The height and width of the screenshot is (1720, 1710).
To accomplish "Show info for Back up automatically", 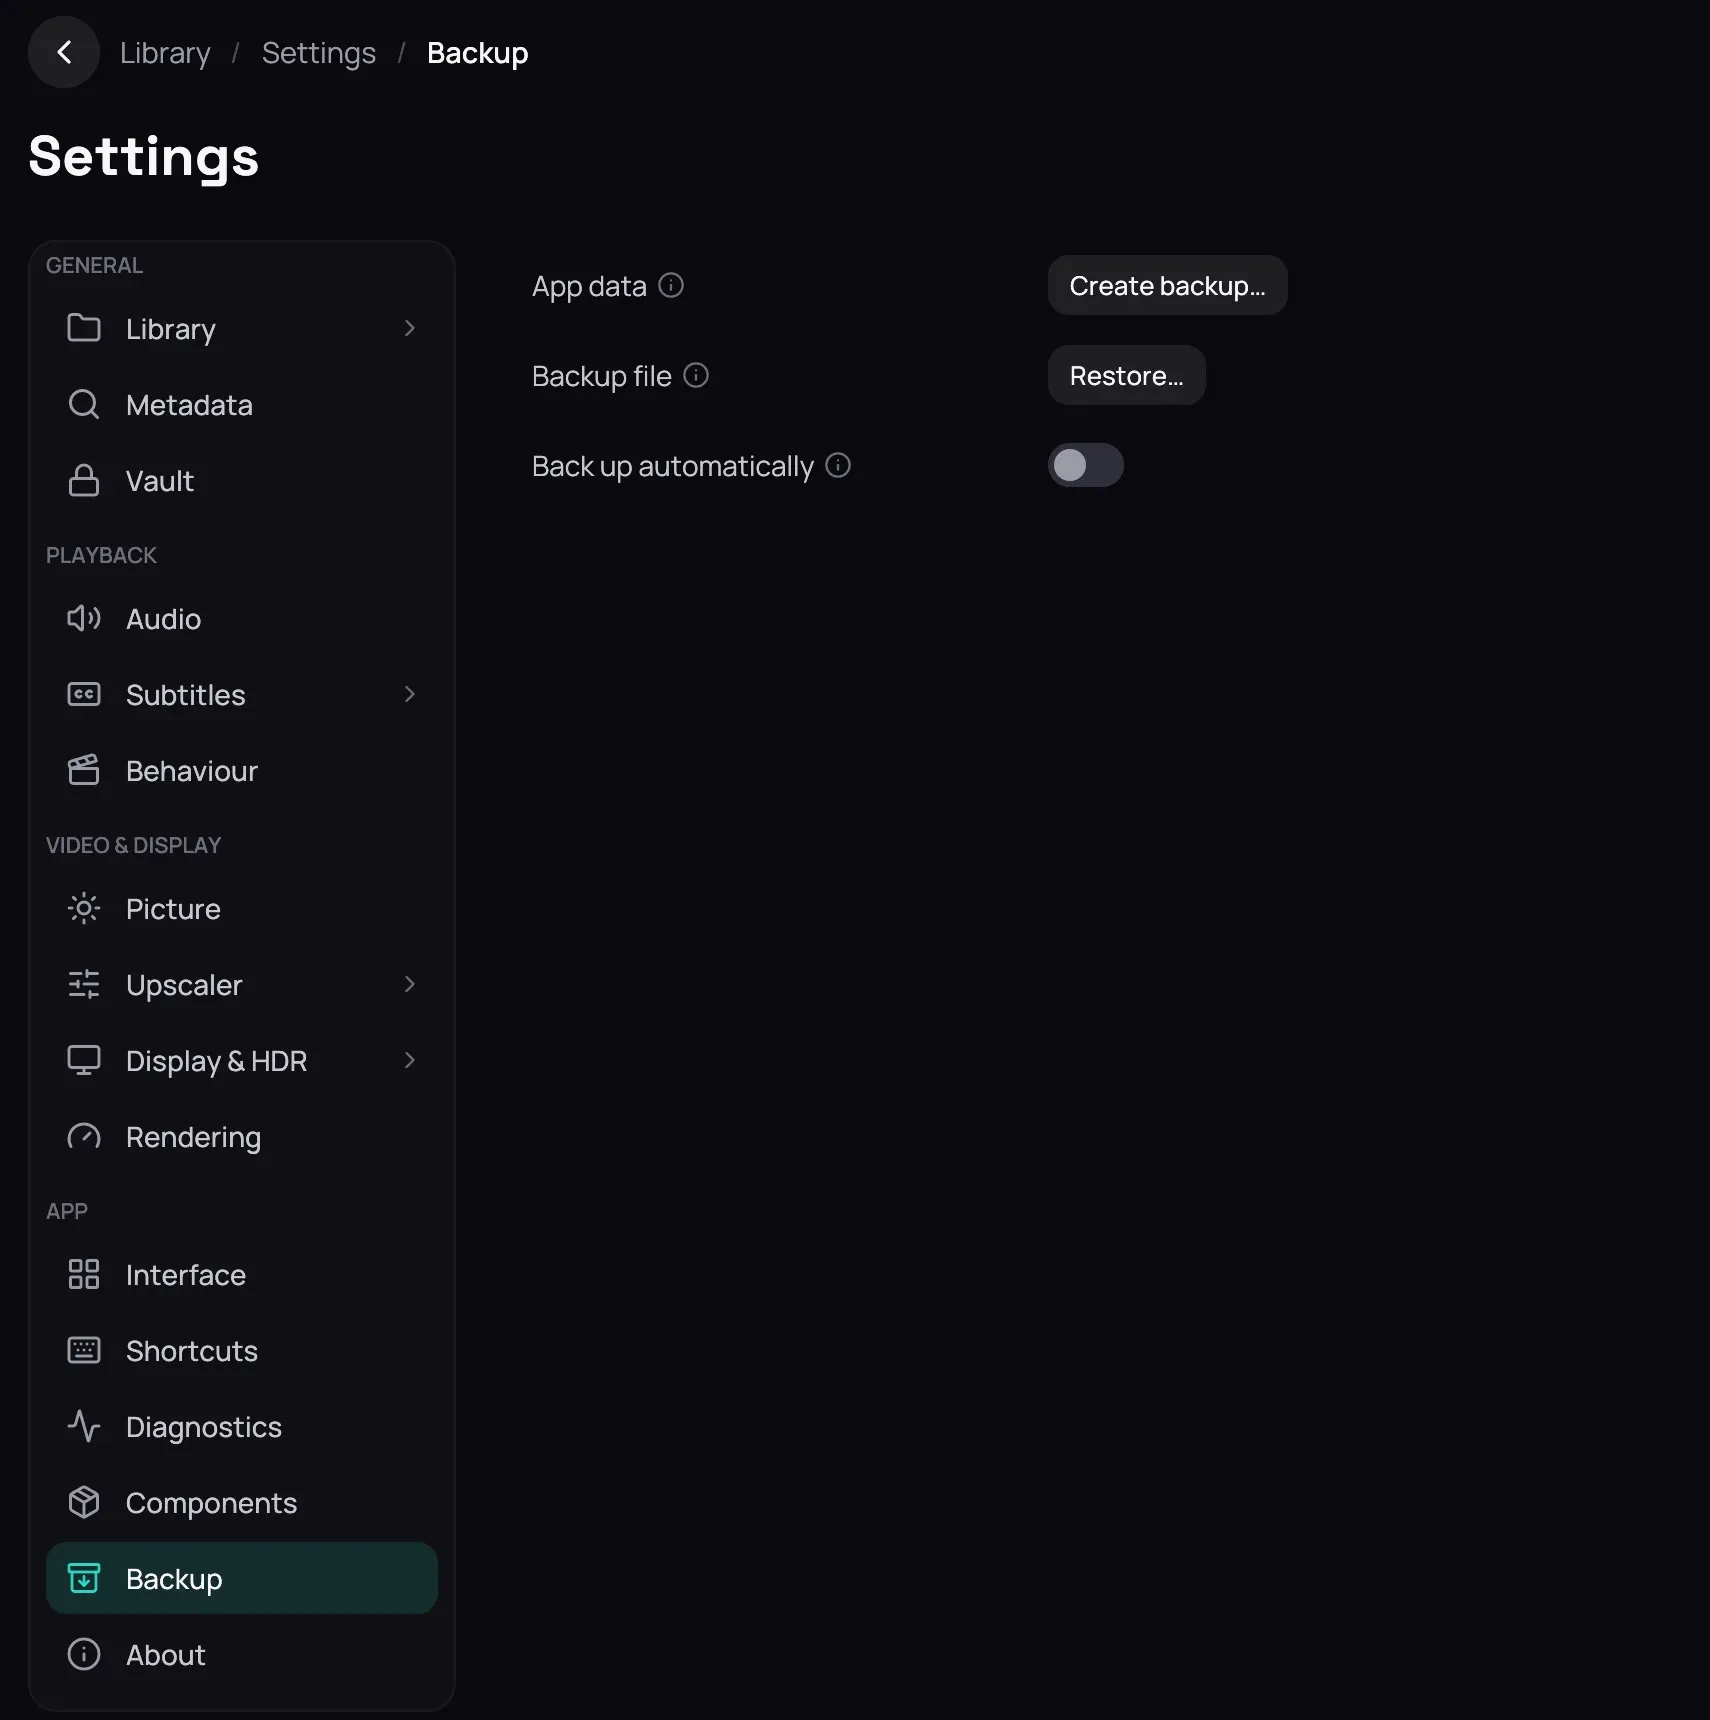I will [x=838, y=466].
